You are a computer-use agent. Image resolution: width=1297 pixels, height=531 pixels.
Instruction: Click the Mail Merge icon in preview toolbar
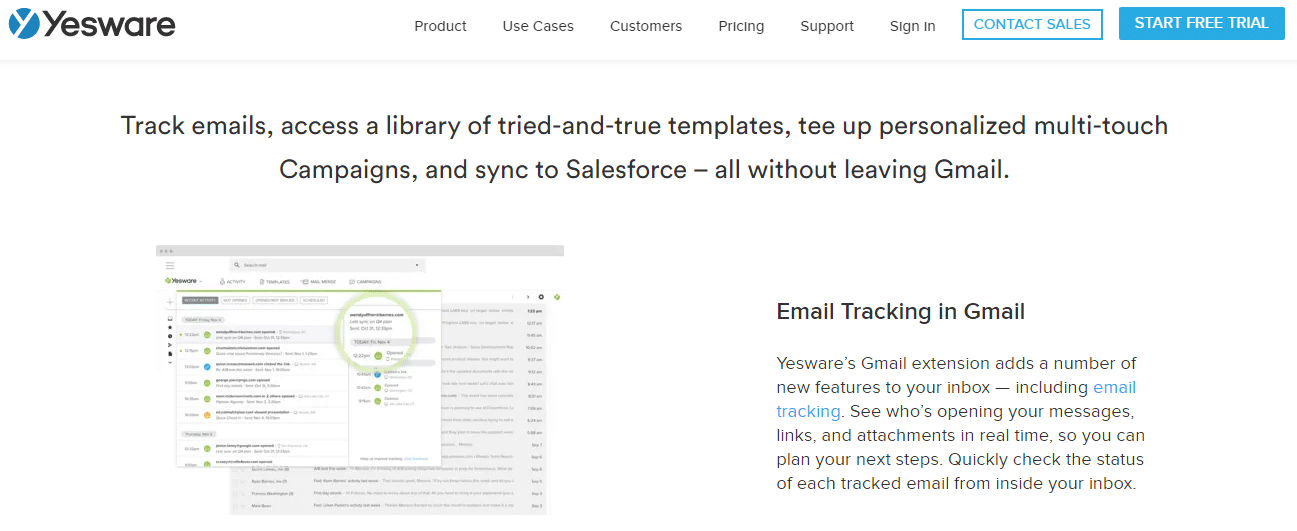(x=304, y=282)
